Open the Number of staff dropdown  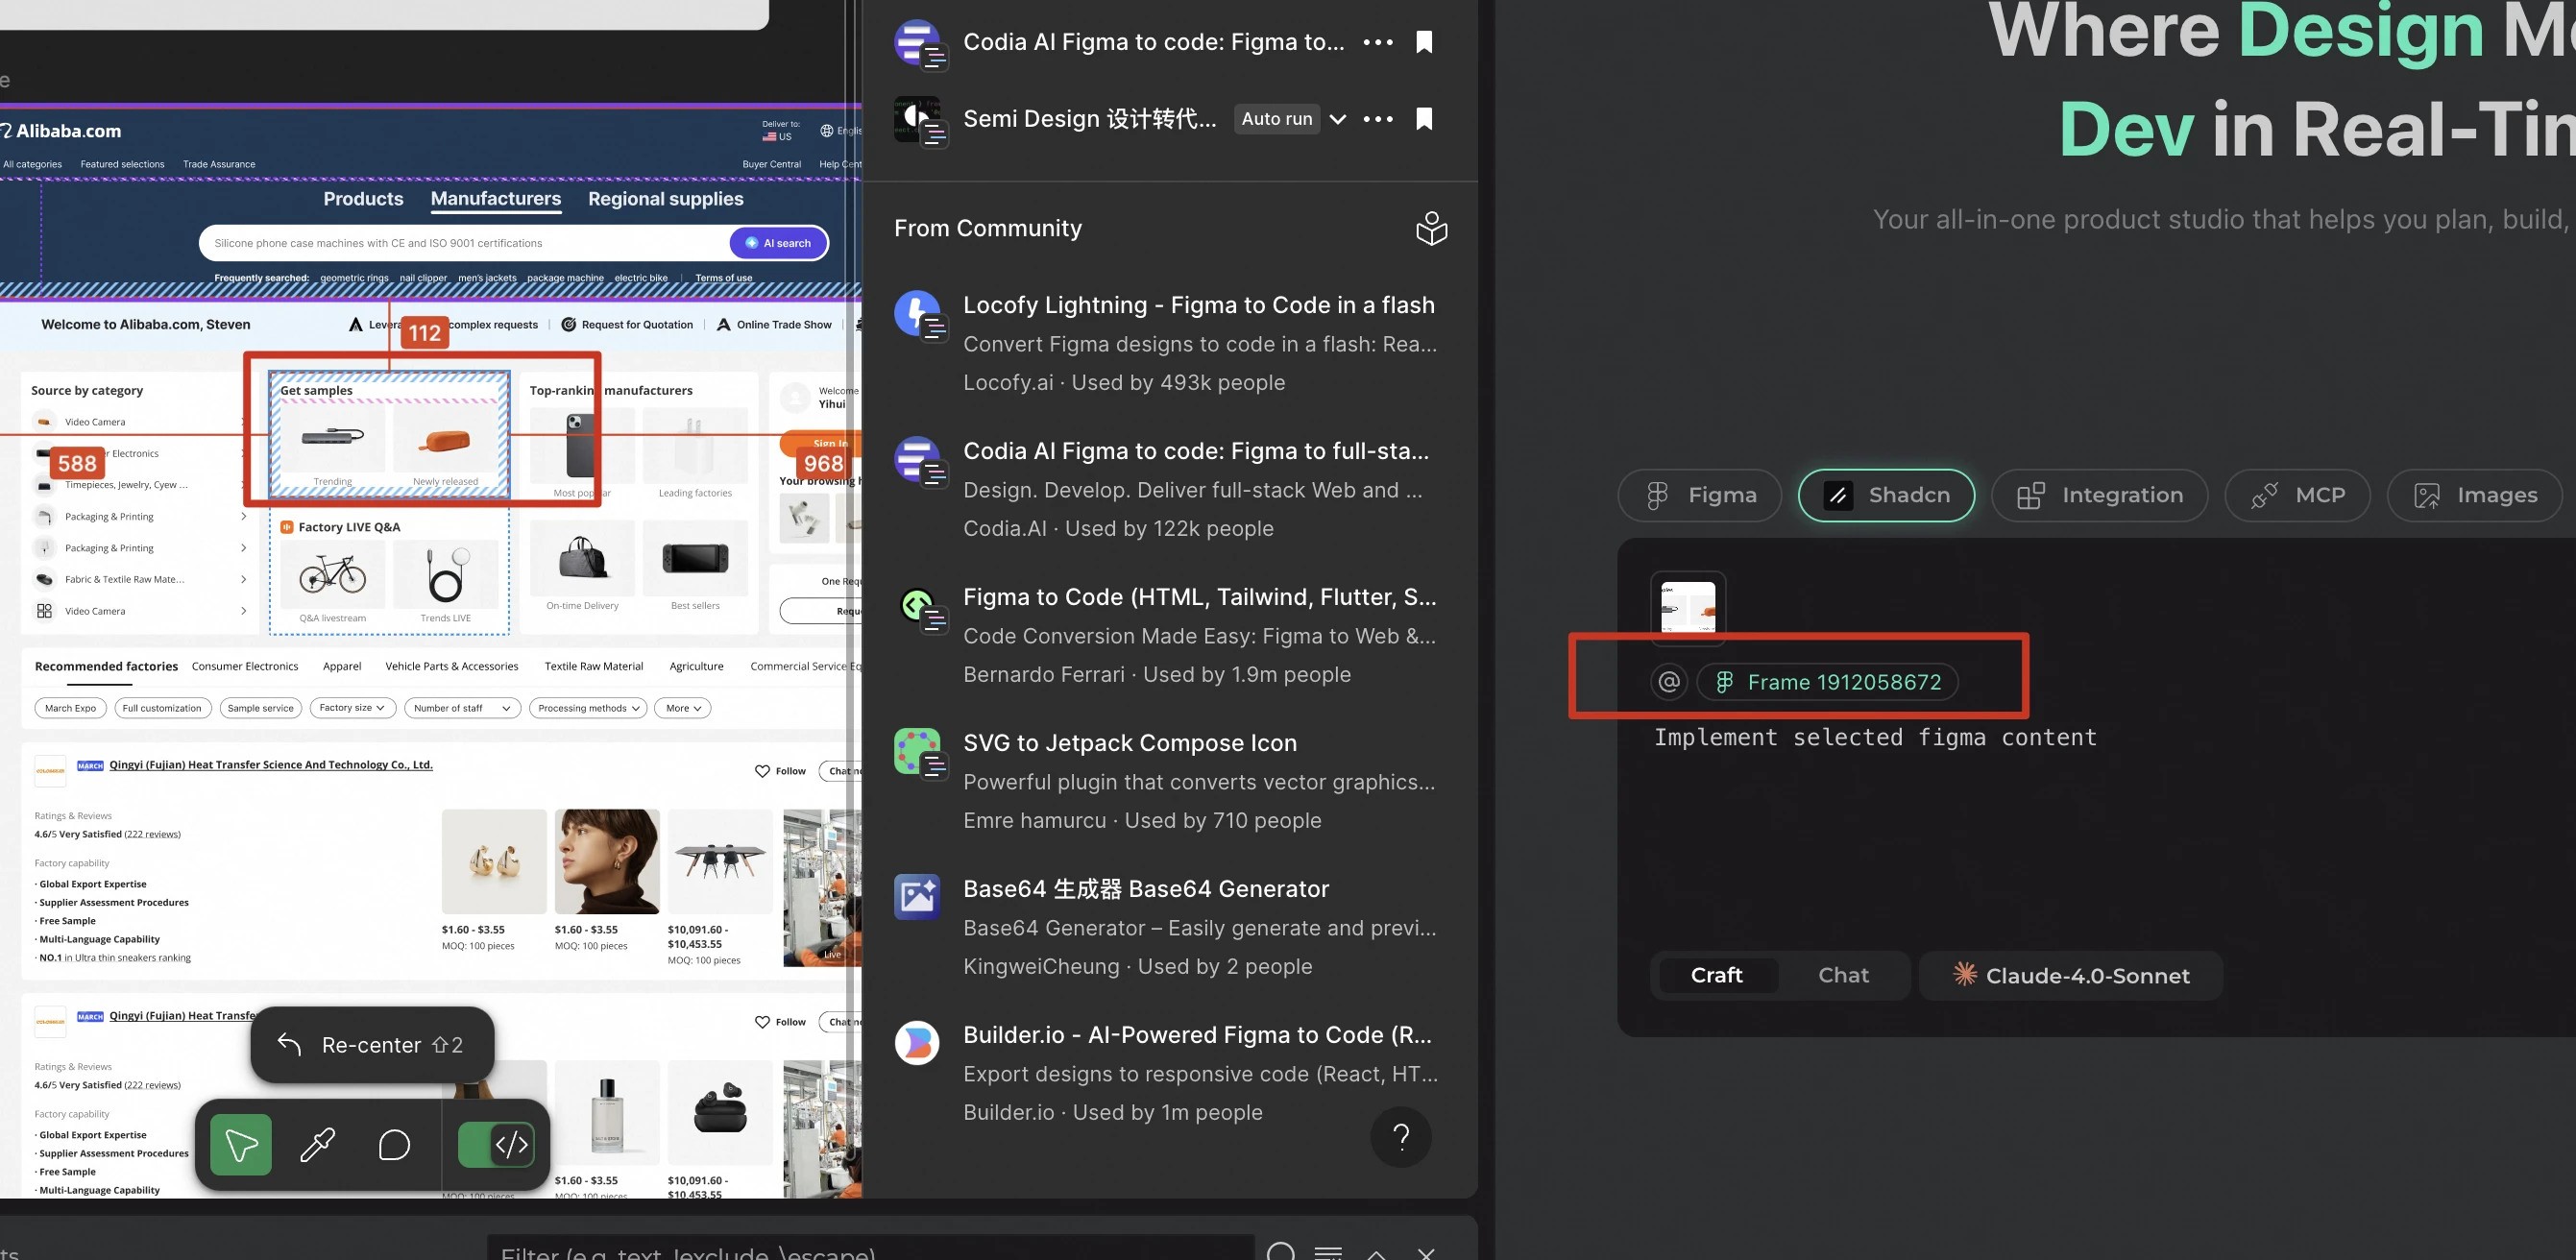click(462, 708)
